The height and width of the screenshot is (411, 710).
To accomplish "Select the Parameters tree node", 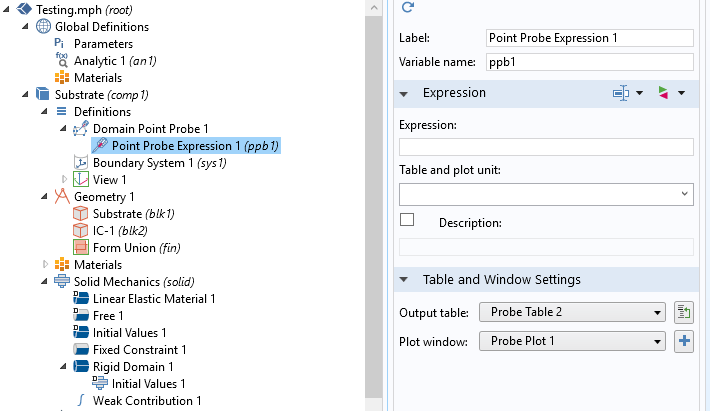I will (x=103, y=44).
